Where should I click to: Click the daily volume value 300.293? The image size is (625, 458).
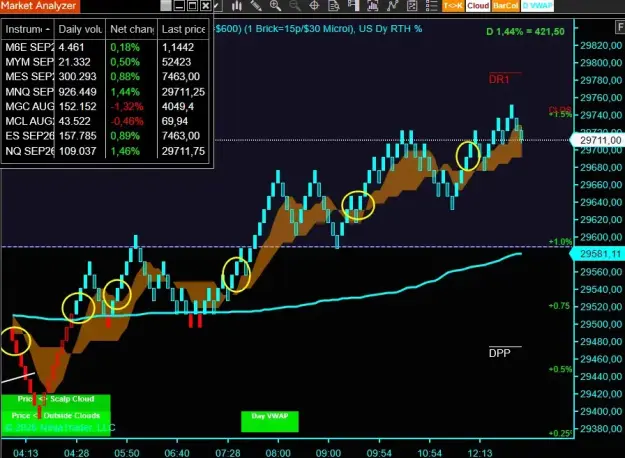[x=77, y=77]
